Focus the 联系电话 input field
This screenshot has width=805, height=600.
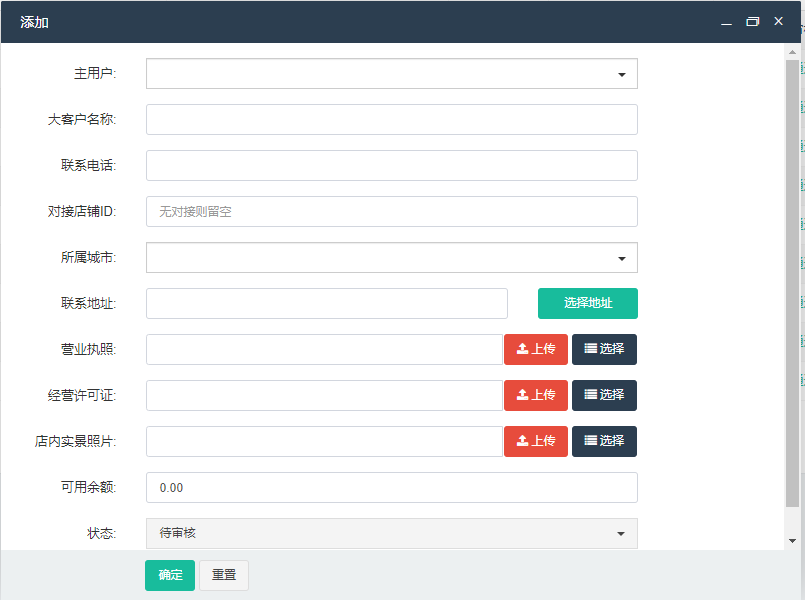point(392,165)
